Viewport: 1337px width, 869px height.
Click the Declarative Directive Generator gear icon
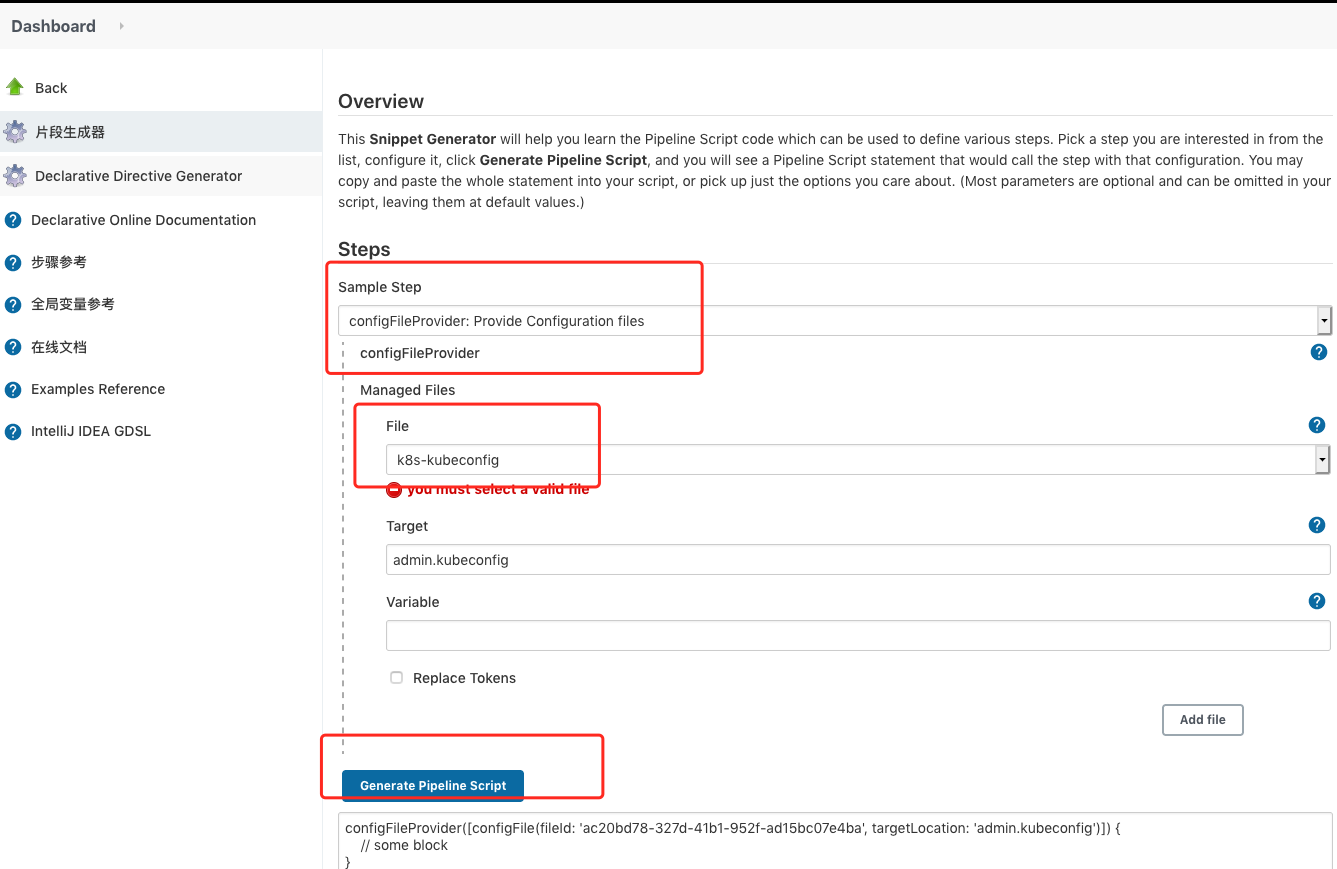coord(15,176)
